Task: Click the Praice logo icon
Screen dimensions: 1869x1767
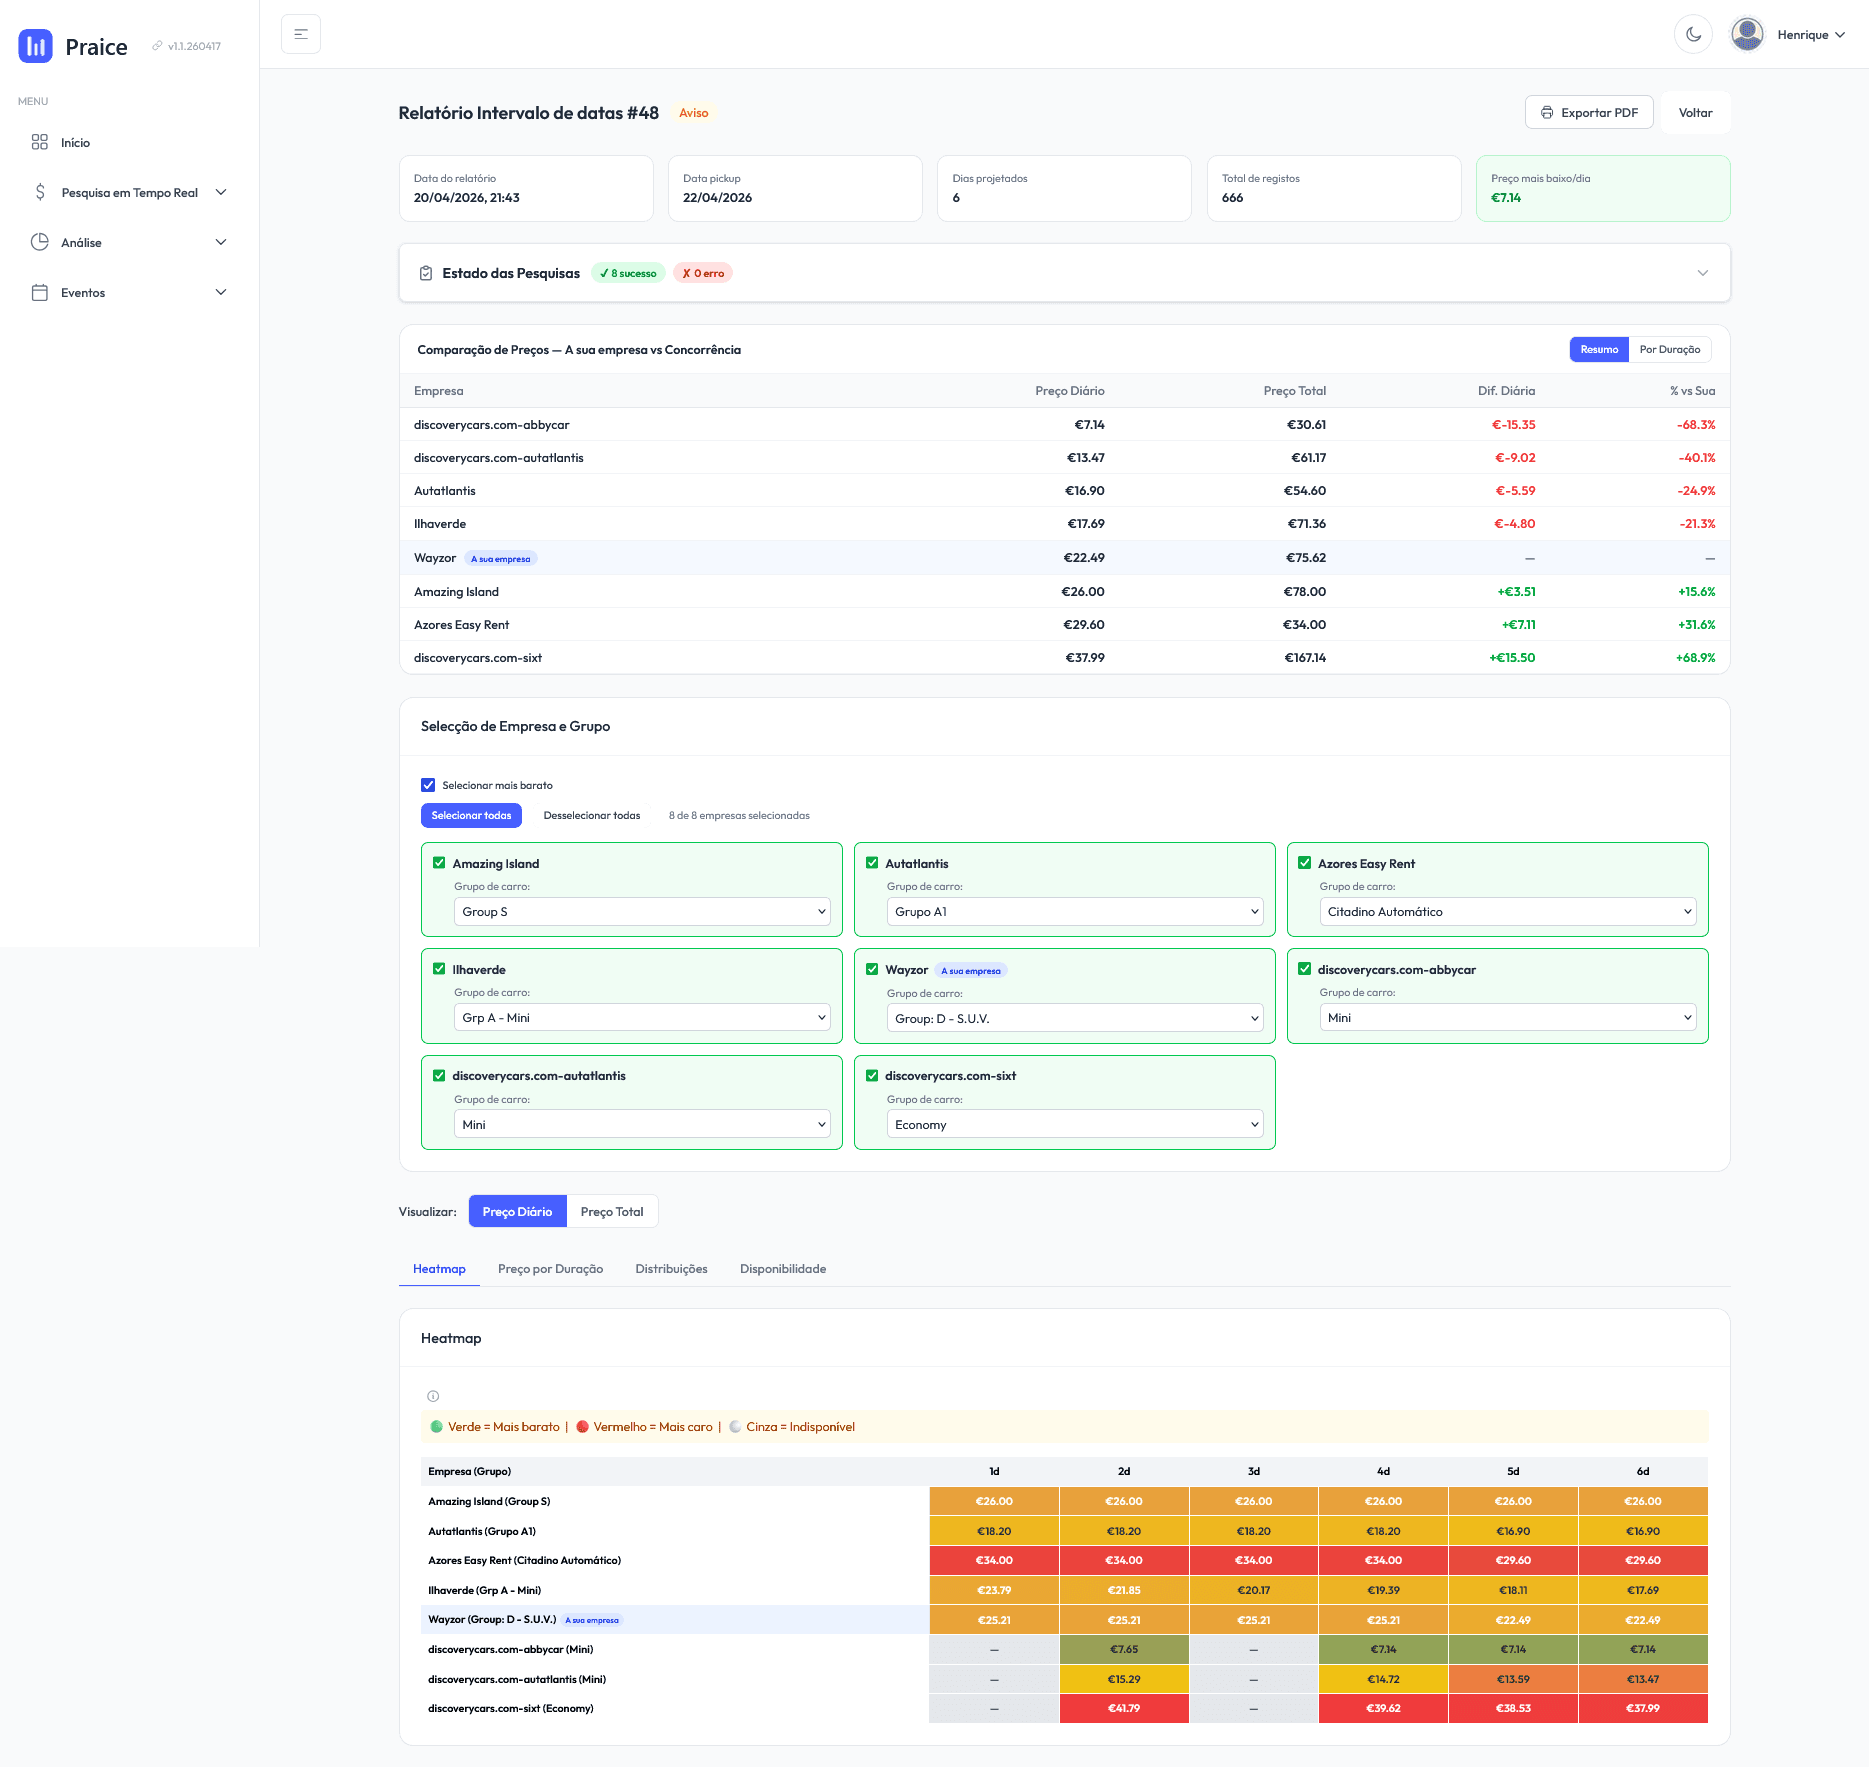Action: [x=36, y=46]
